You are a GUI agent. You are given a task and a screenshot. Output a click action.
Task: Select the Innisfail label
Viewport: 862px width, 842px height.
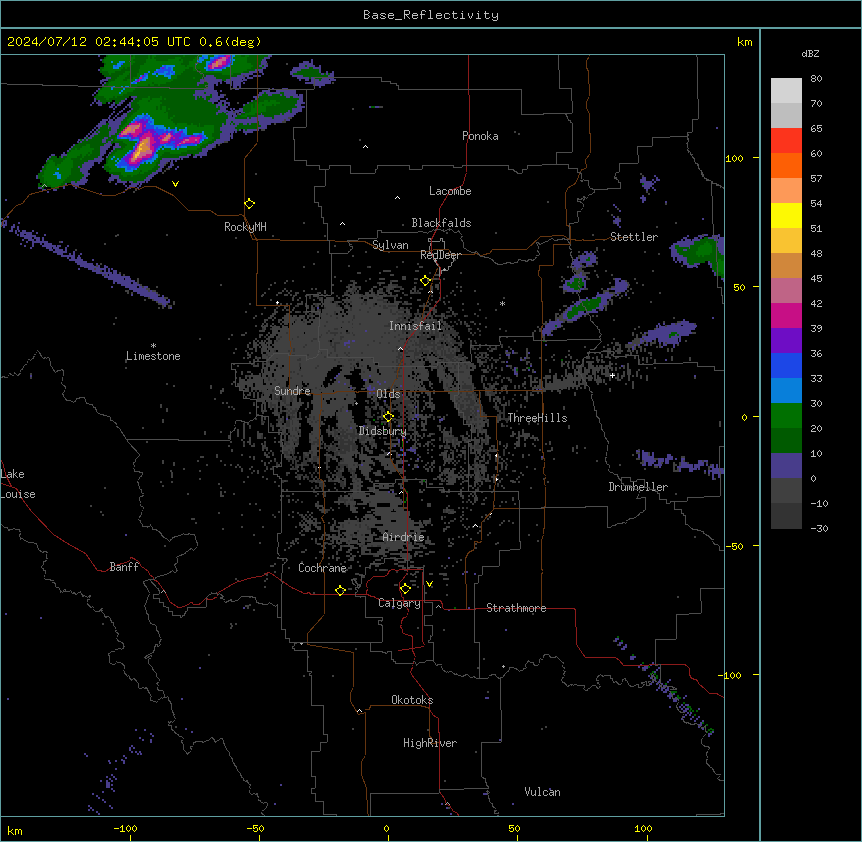pos(415,326)
